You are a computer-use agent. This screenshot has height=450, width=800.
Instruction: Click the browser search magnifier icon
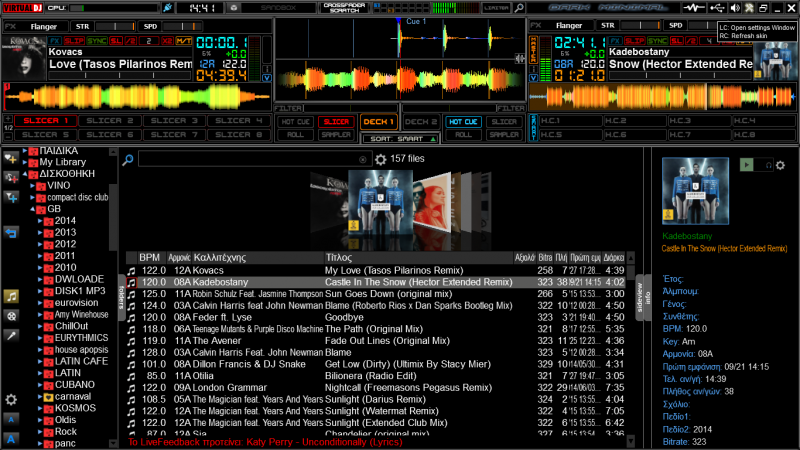point(128,159)
